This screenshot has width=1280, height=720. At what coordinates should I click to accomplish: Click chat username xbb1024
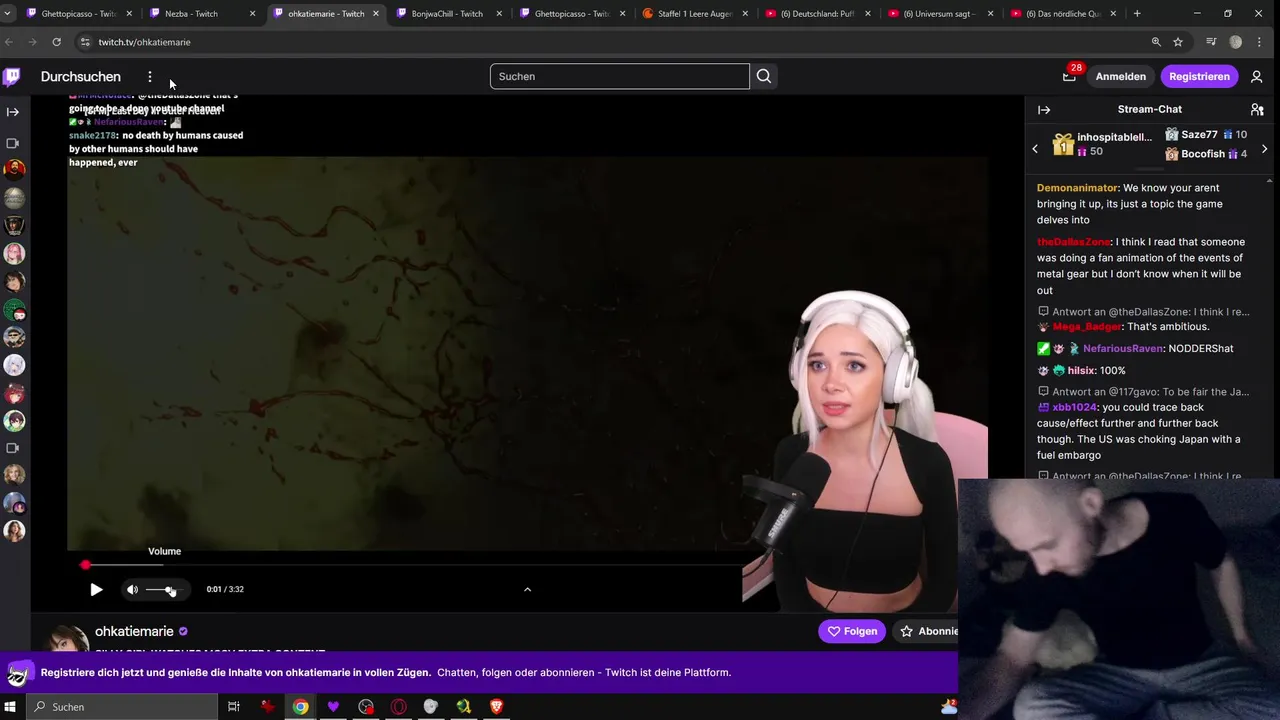tap(1074, 408)
